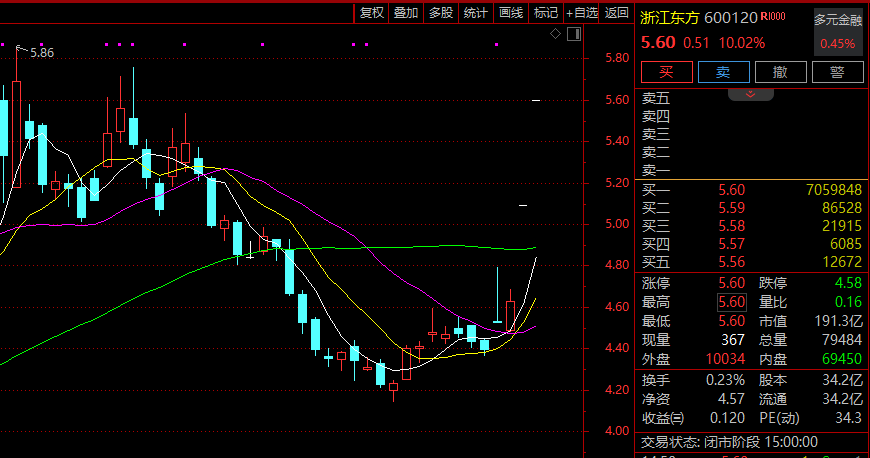
Task: Select 买四 bid price 5.57
Action: [732, 244]
